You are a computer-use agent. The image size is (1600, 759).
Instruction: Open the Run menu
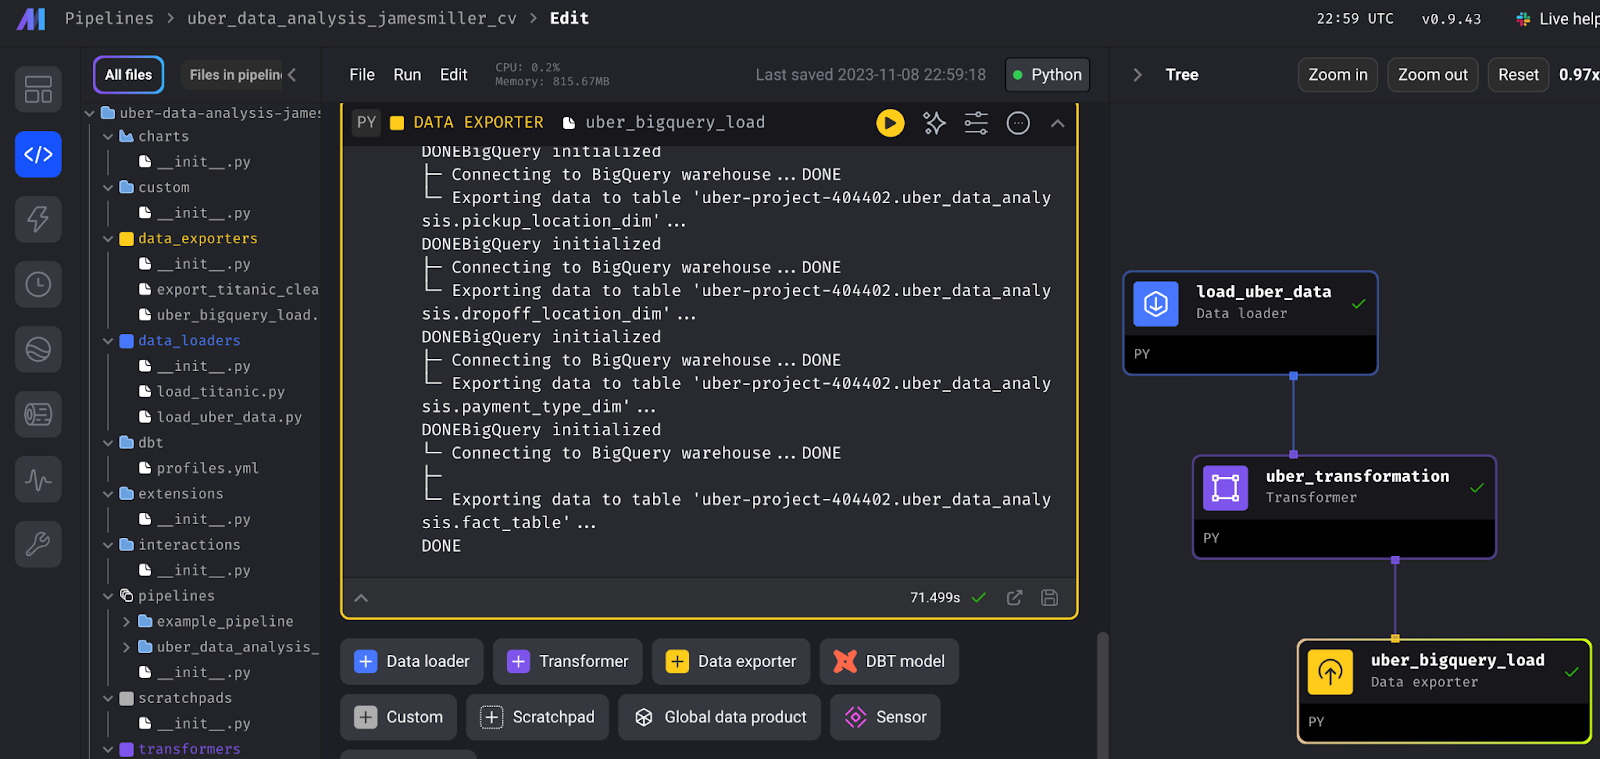[x=407, y=75]
